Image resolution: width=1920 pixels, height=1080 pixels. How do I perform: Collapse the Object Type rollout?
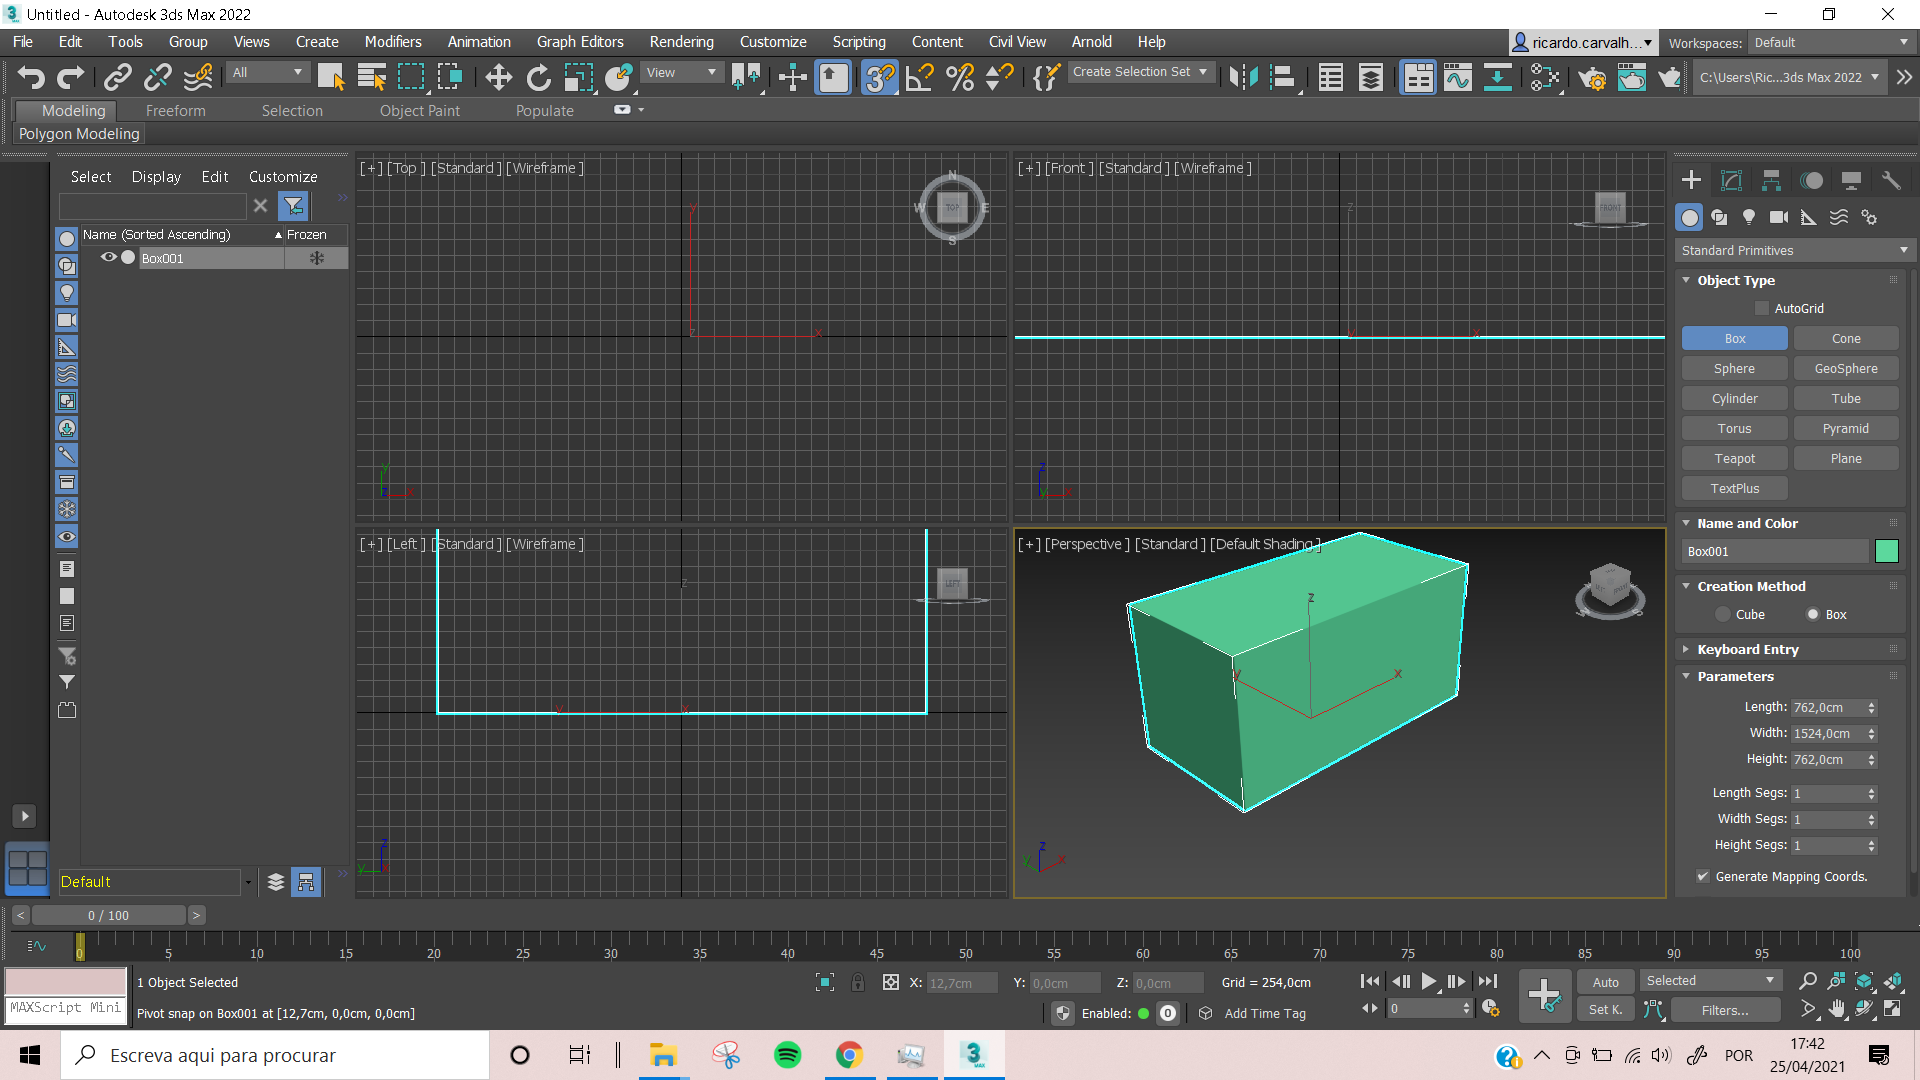[1735, 280]
